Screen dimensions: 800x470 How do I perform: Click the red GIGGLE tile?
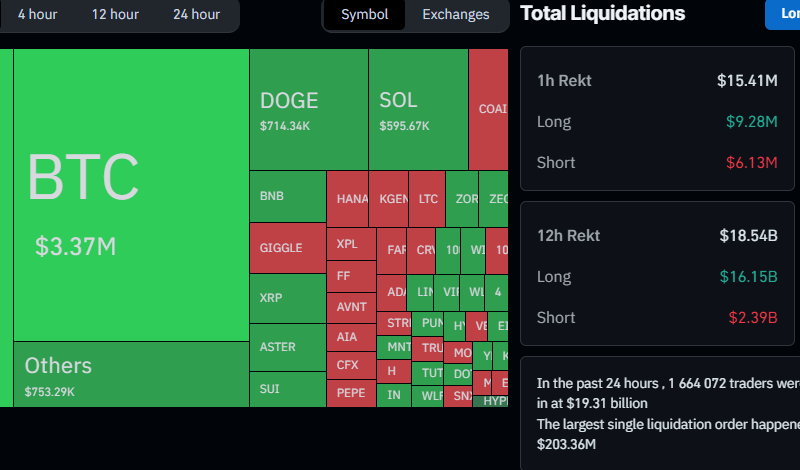(x=287, y=248)
